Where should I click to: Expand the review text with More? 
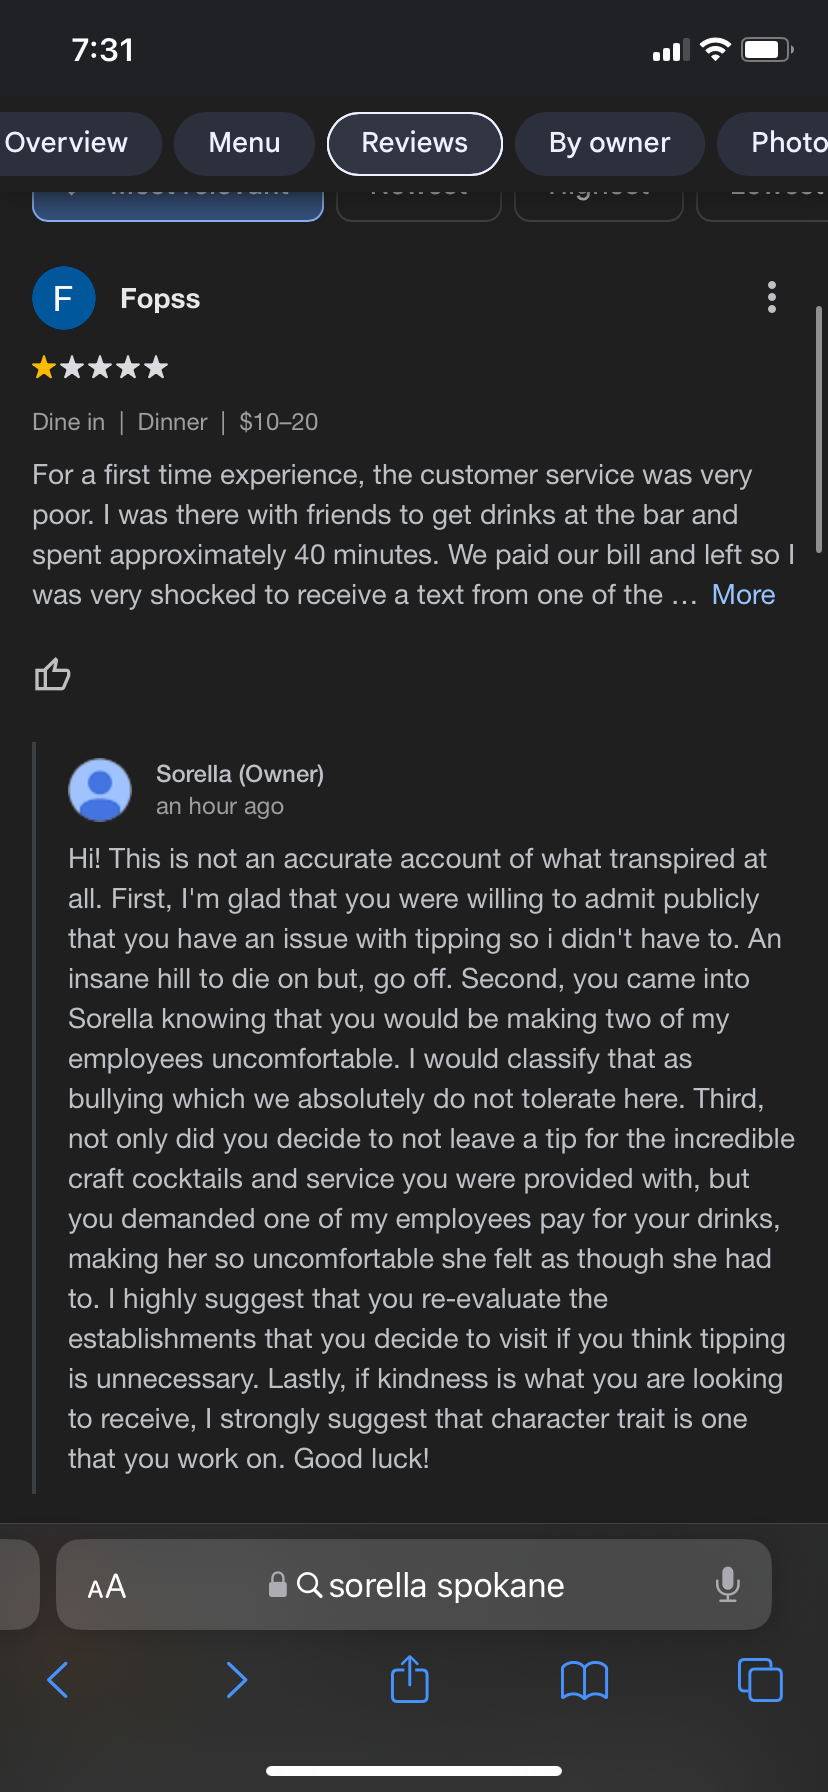coord(743,595)
